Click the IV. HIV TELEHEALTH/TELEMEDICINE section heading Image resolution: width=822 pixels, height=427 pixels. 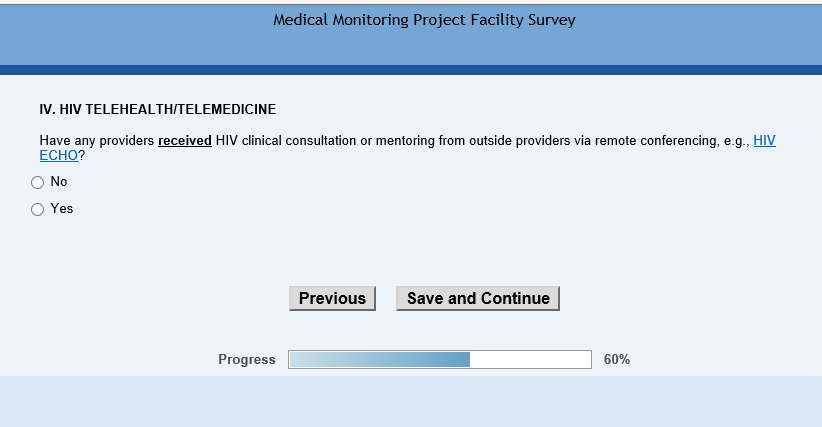point(157,108)
